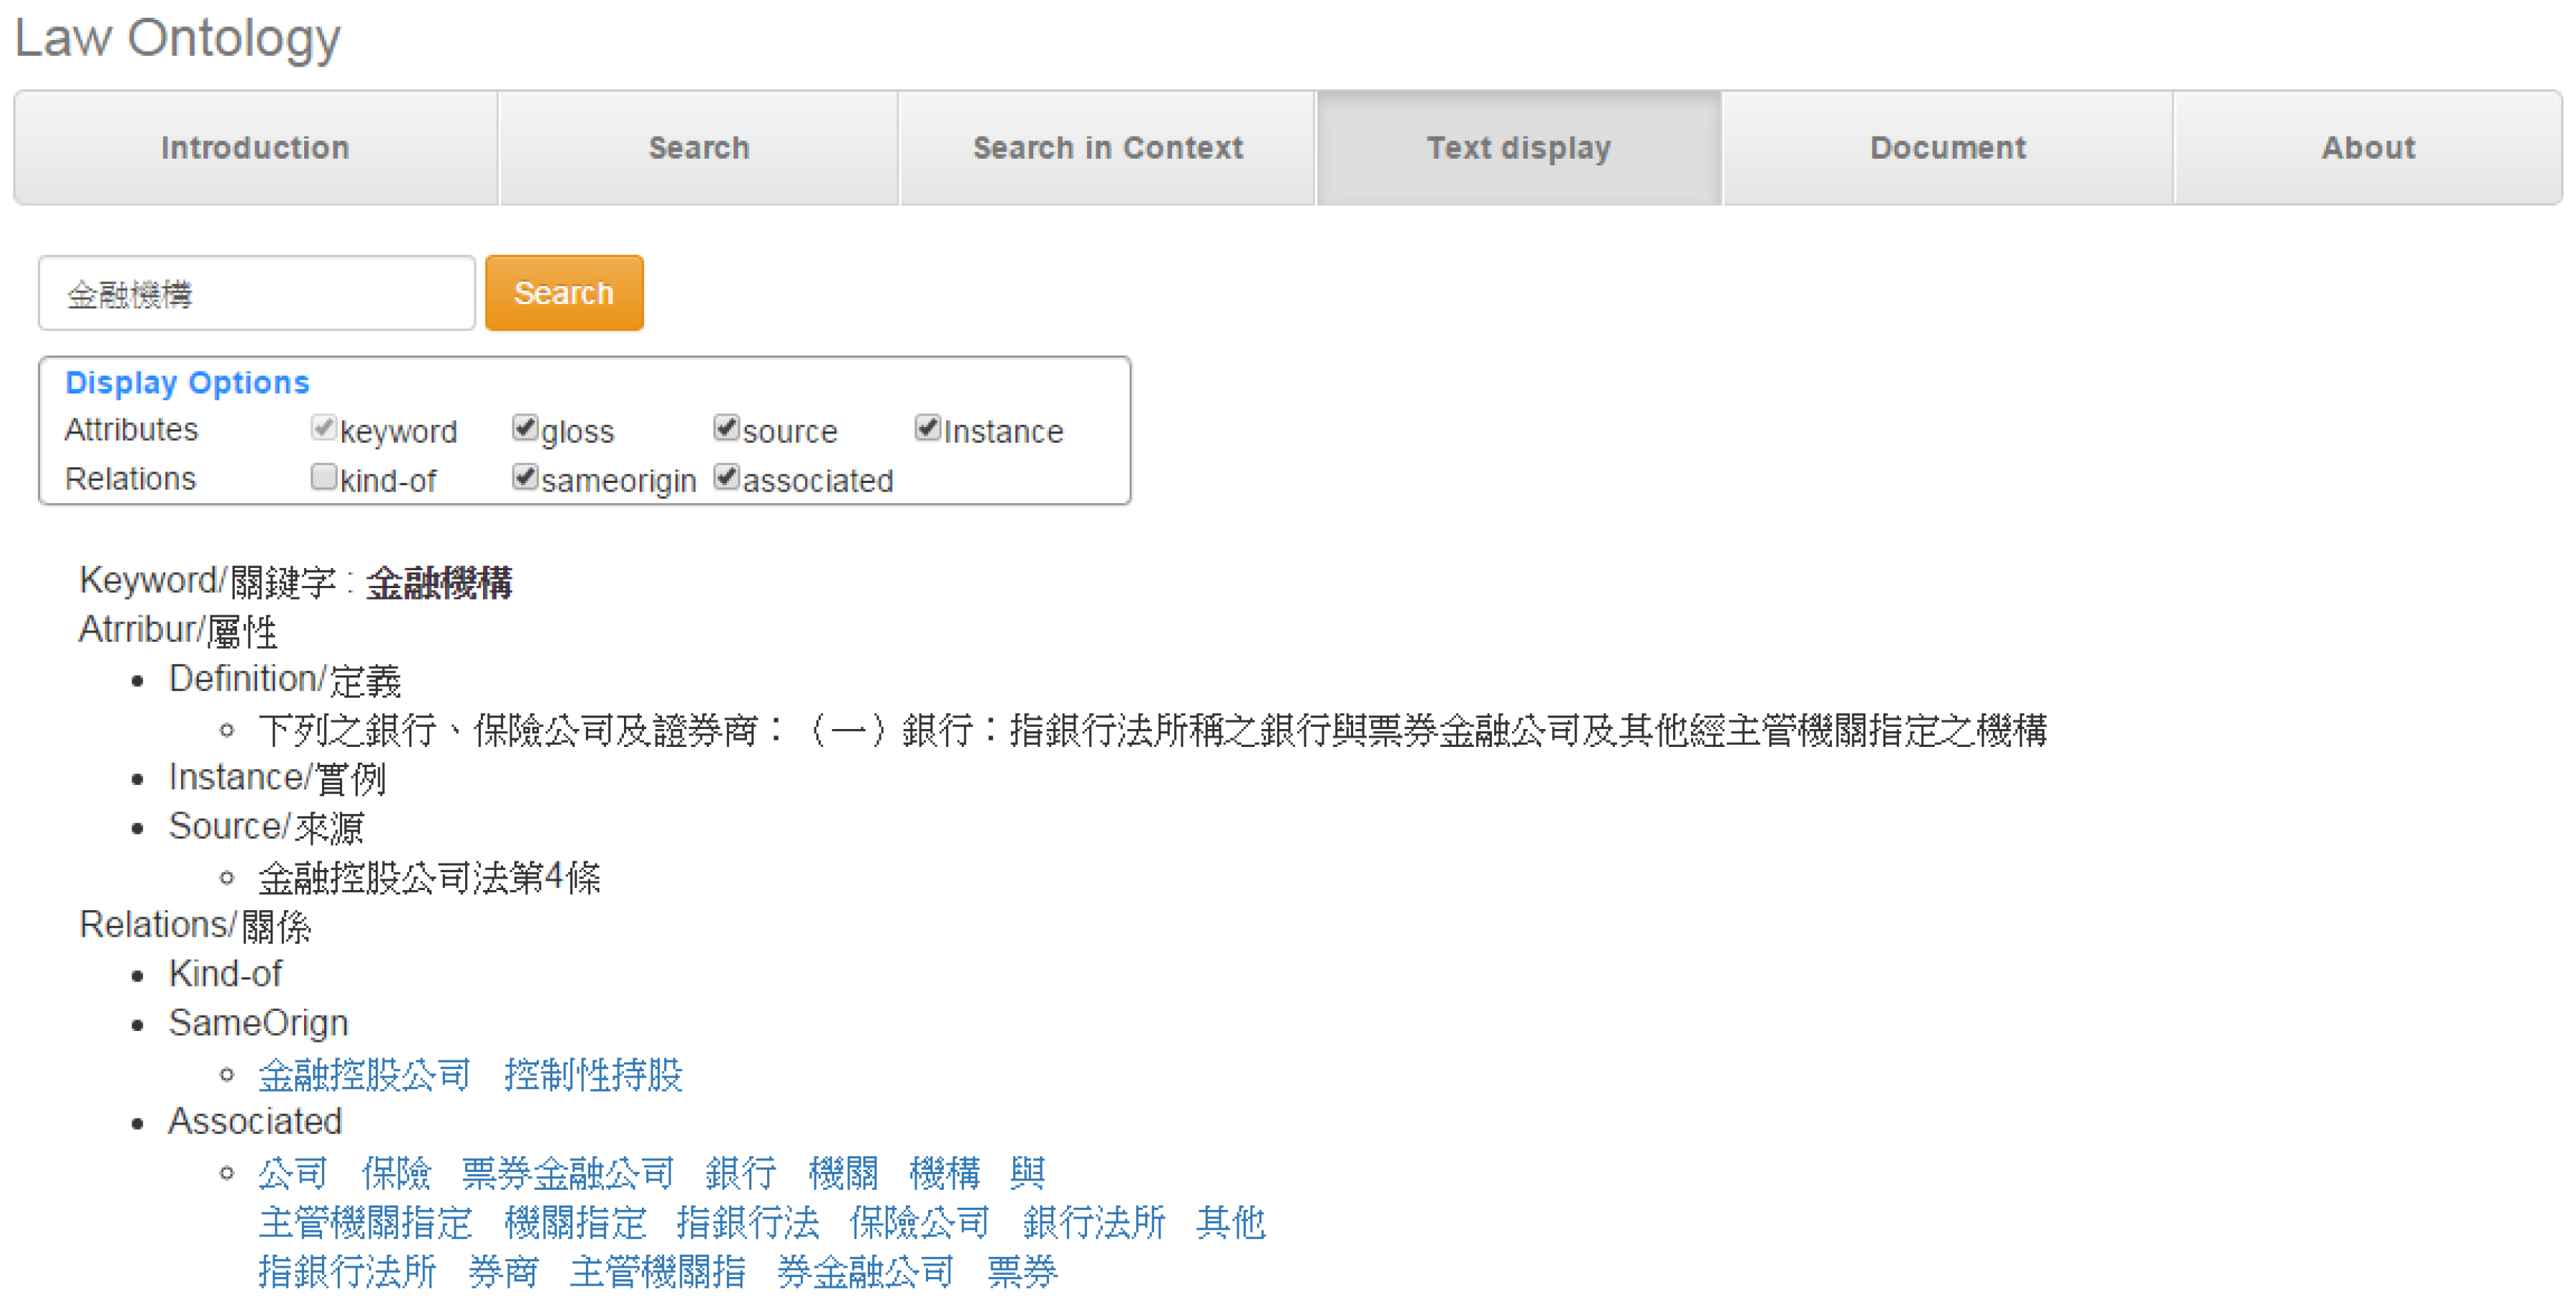Click the Law Ontology page title

178,38
